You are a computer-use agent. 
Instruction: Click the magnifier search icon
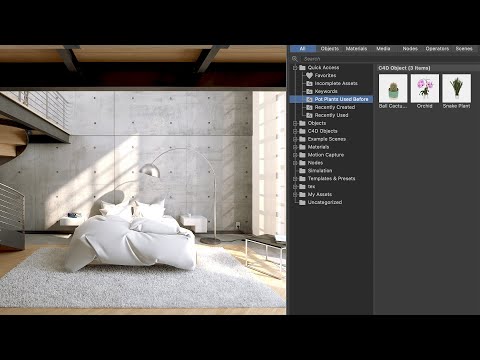[295, 59]
